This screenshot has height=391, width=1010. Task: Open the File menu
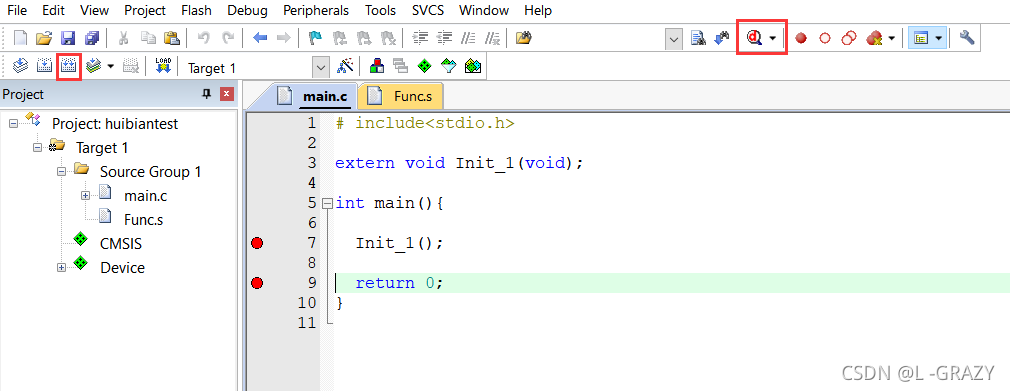pyautogui.click(x=17, y=10)
